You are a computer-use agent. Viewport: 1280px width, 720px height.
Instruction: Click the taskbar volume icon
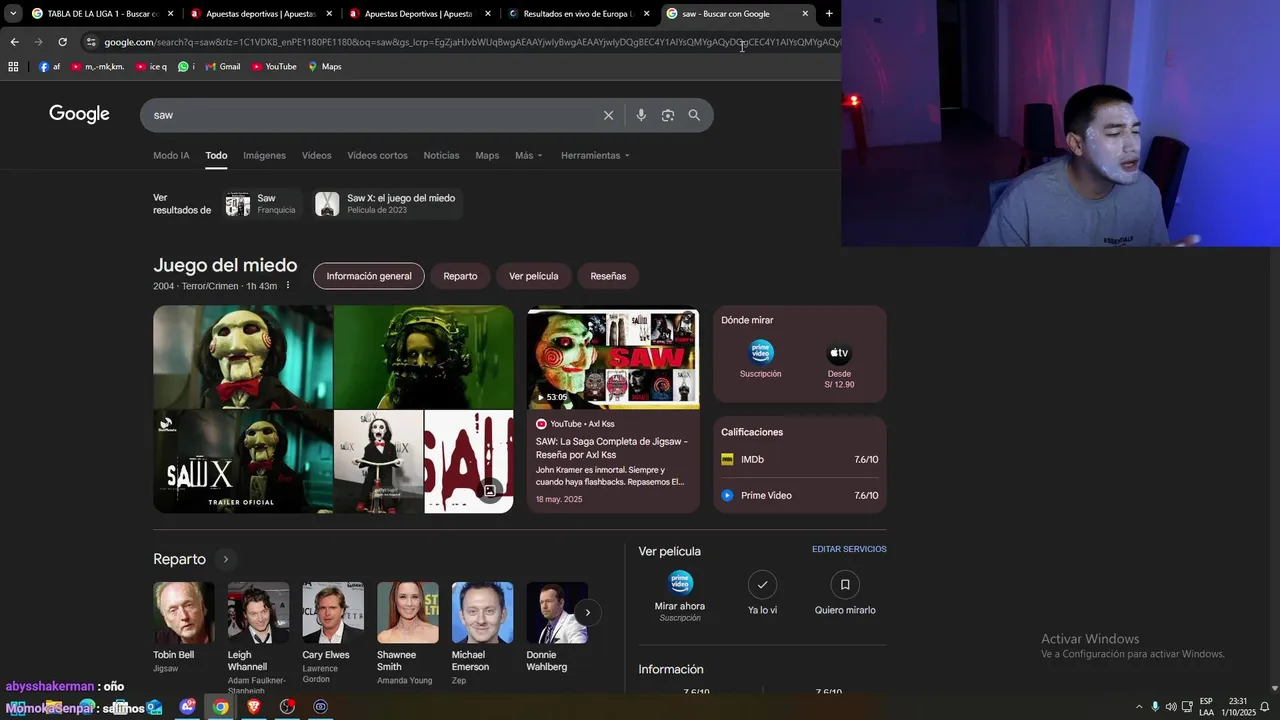point(1171,707)
